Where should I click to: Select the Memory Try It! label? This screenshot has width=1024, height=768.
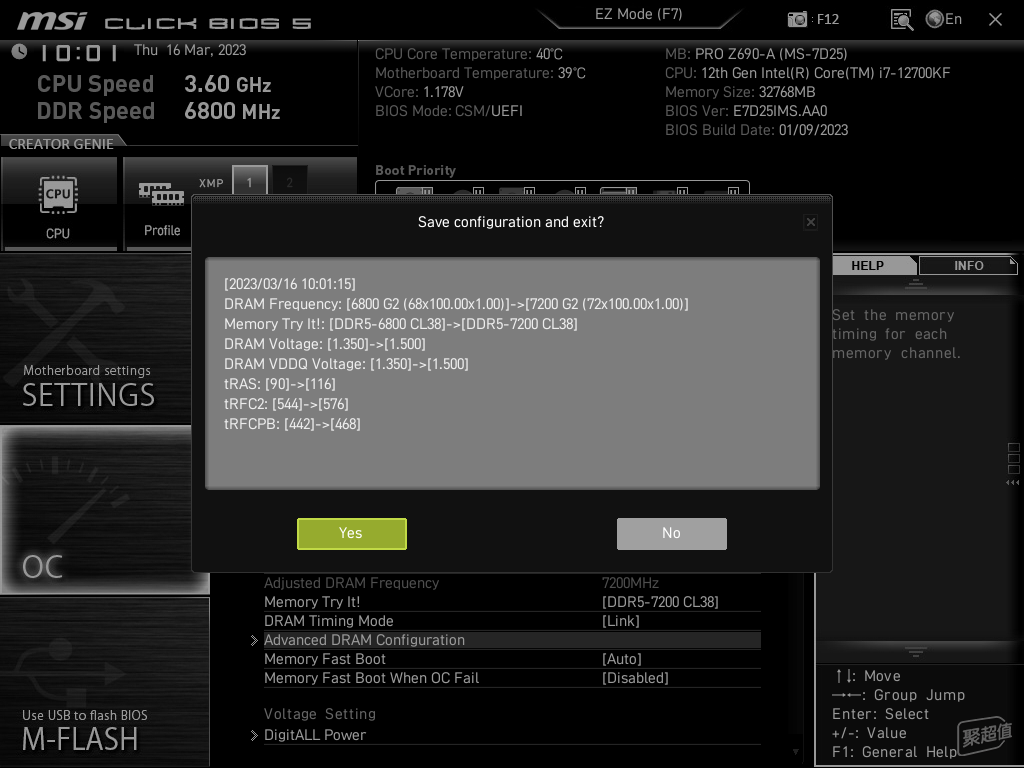point(312,602)
